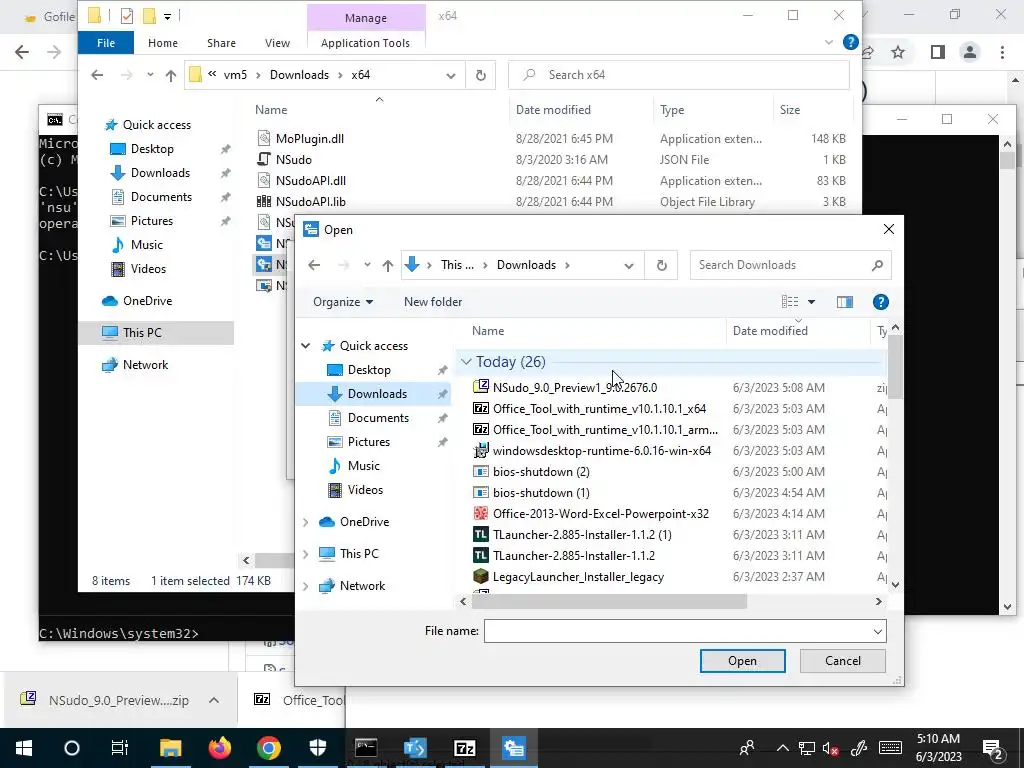Open Task View on taskbar

pyautogui.click(x=120, y=748)
